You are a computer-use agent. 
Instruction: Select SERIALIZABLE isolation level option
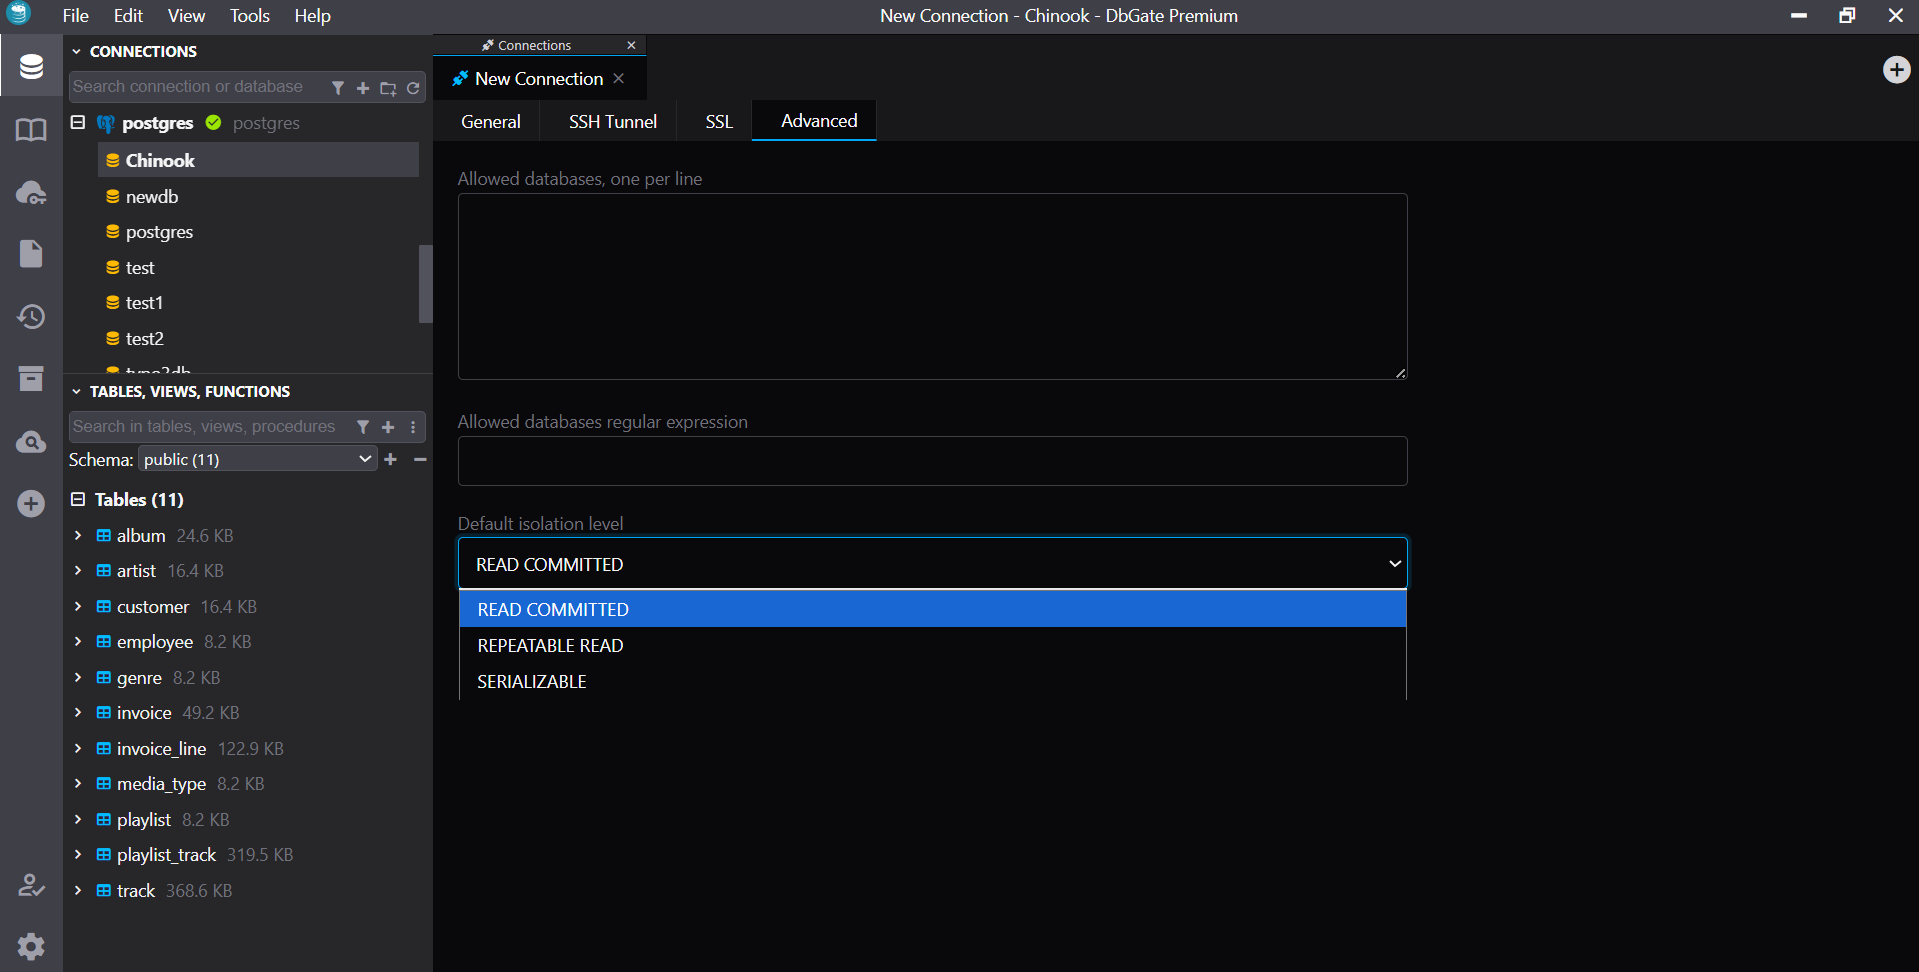(x=532, y=682)
